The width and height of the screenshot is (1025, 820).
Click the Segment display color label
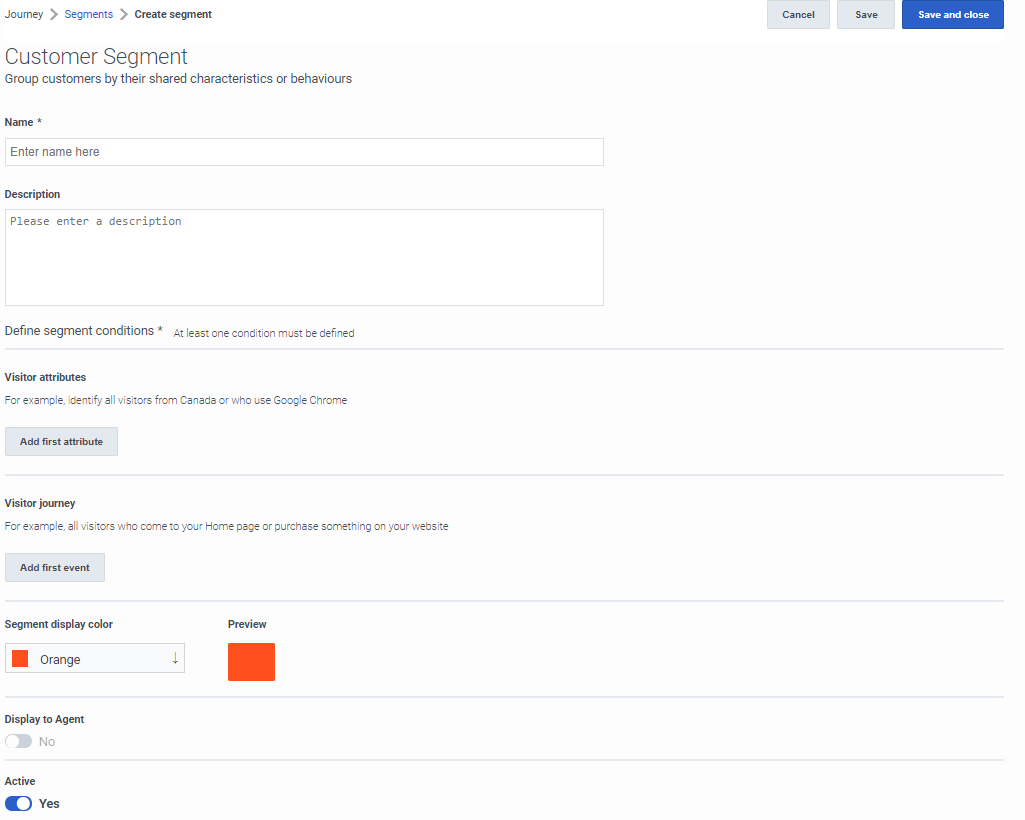tap(59, 624)
